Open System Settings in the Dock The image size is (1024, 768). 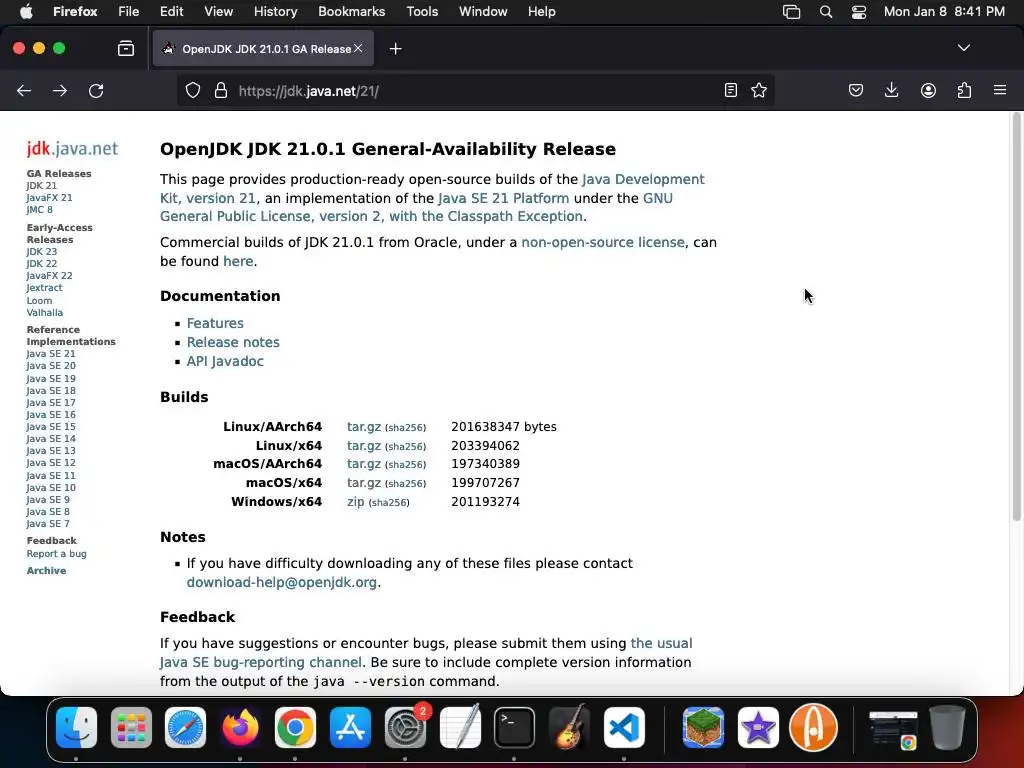(x=405, y=728)
